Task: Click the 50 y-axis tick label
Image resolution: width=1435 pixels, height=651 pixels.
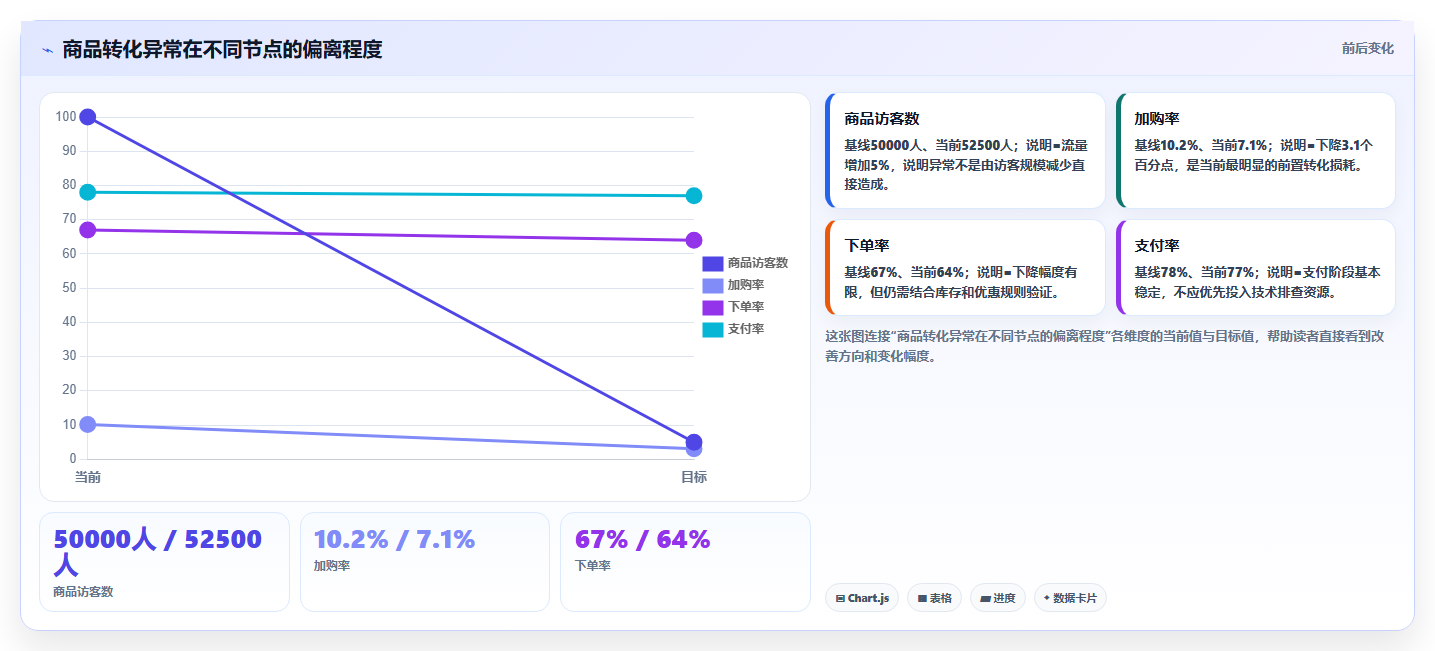Action: click(69, 288)
